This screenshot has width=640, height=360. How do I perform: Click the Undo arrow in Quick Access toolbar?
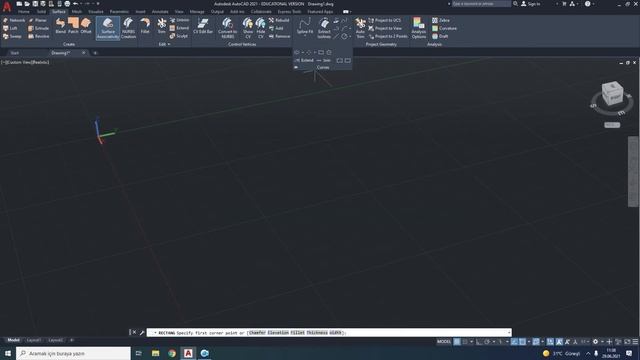76,4
